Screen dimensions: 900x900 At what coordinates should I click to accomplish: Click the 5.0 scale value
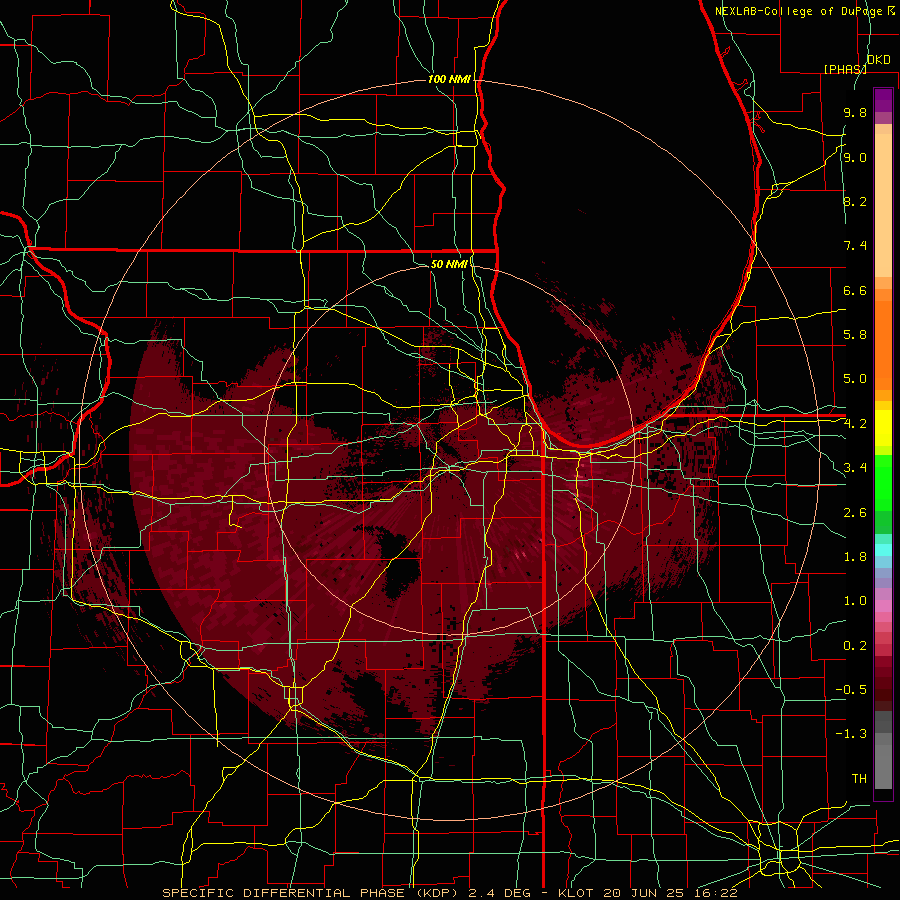pos(855,379)
